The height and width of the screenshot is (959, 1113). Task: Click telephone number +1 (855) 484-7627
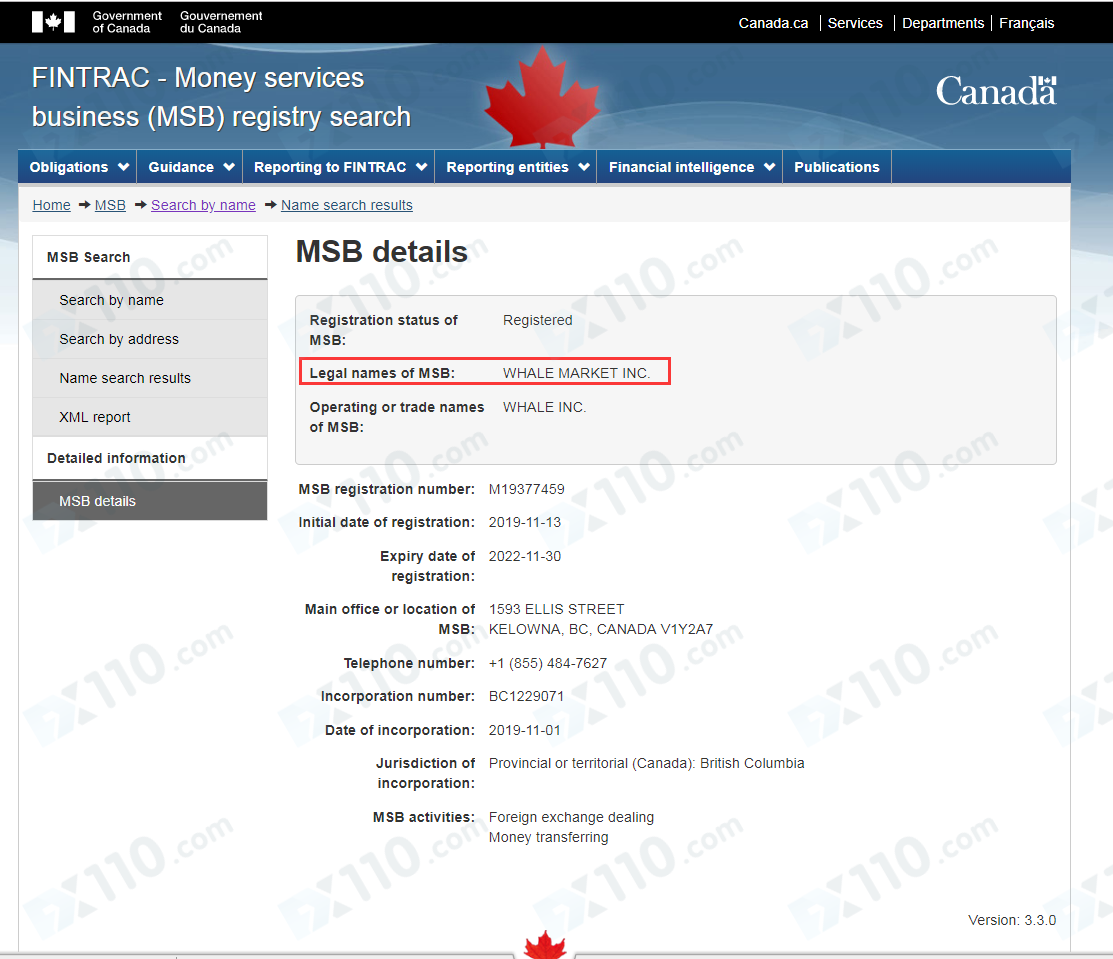(547, 663)
